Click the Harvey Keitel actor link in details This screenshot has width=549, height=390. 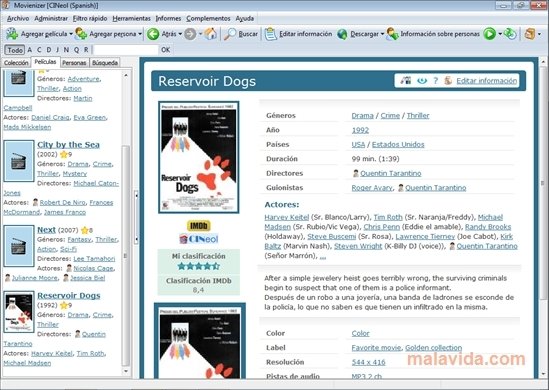tap(286, 217)
